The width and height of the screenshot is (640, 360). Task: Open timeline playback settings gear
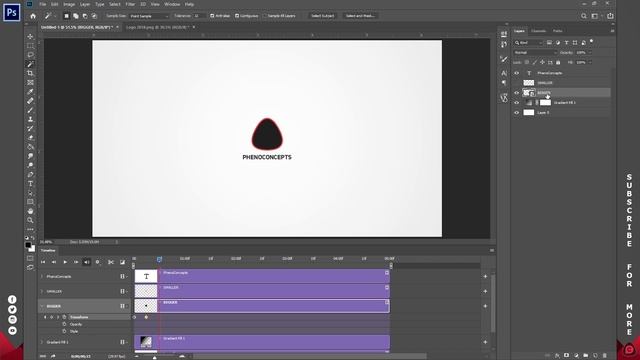click(x=98, y=262)
